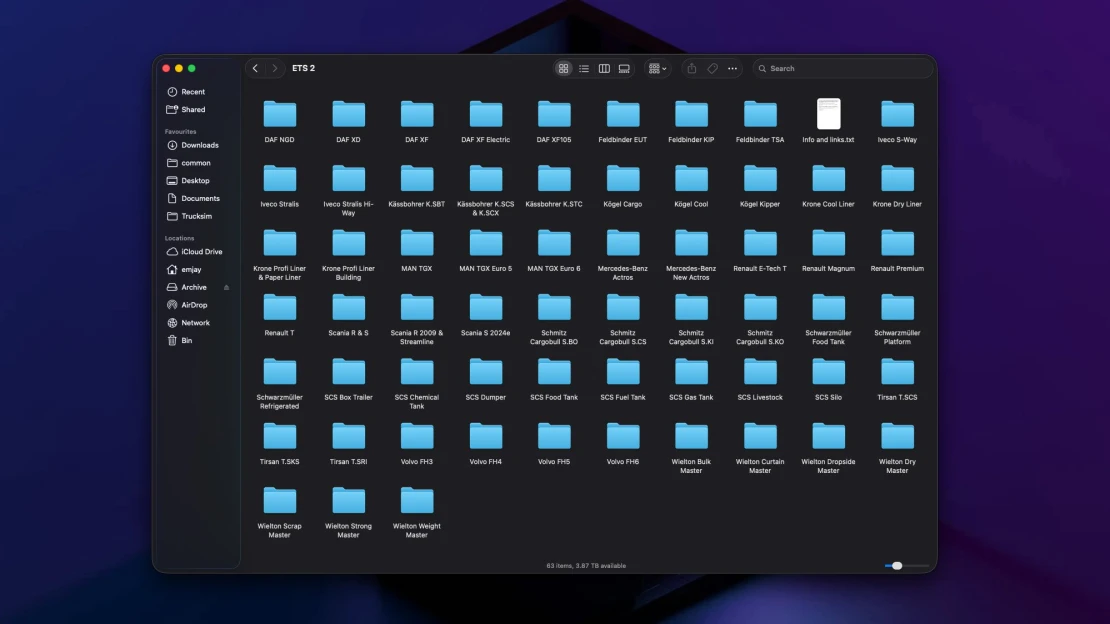Open AirDrop in the sidebar
This screenshot has width=1110, height=624.
(x=196, y=305)
